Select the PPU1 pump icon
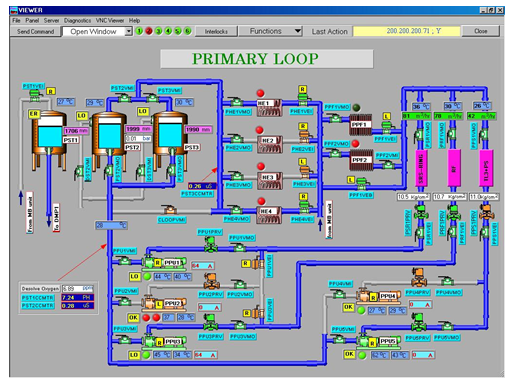Image resolution: width=514 pixels, height=388 pixels. (x=163, y=263)
